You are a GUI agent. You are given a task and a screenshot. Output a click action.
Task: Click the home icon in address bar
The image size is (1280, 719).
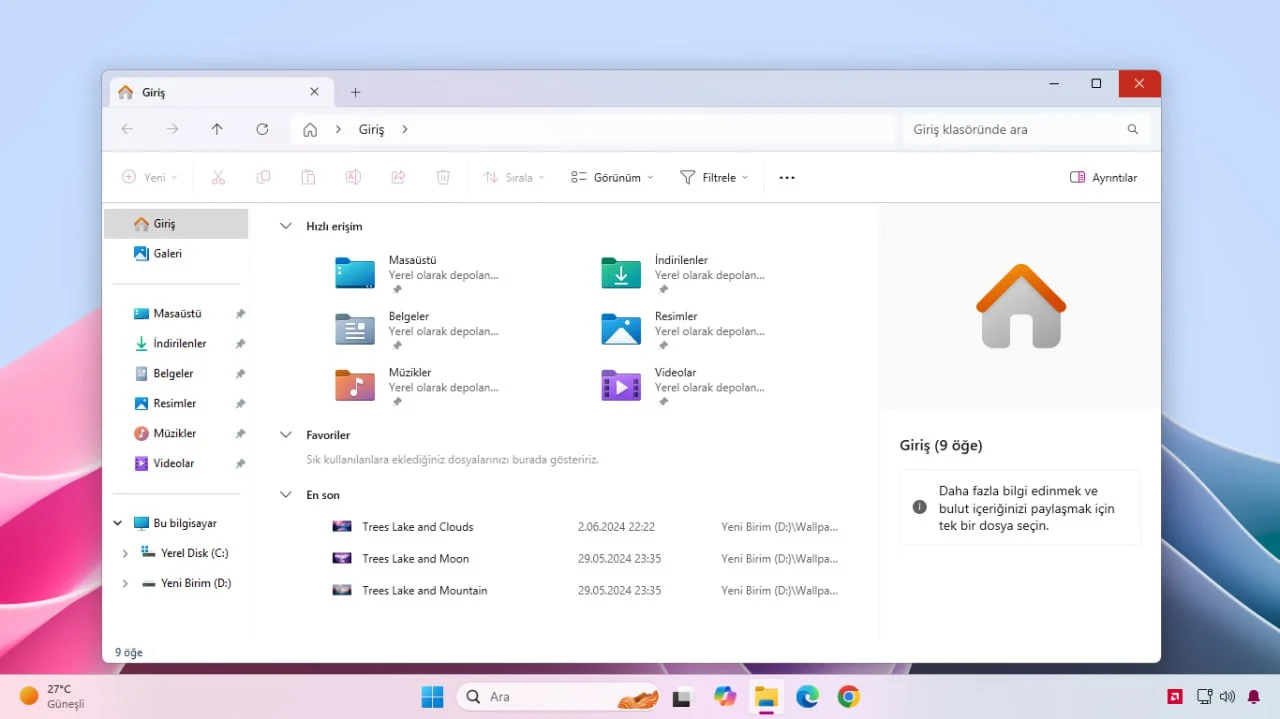pyautogui.click(x=310, y=129)
